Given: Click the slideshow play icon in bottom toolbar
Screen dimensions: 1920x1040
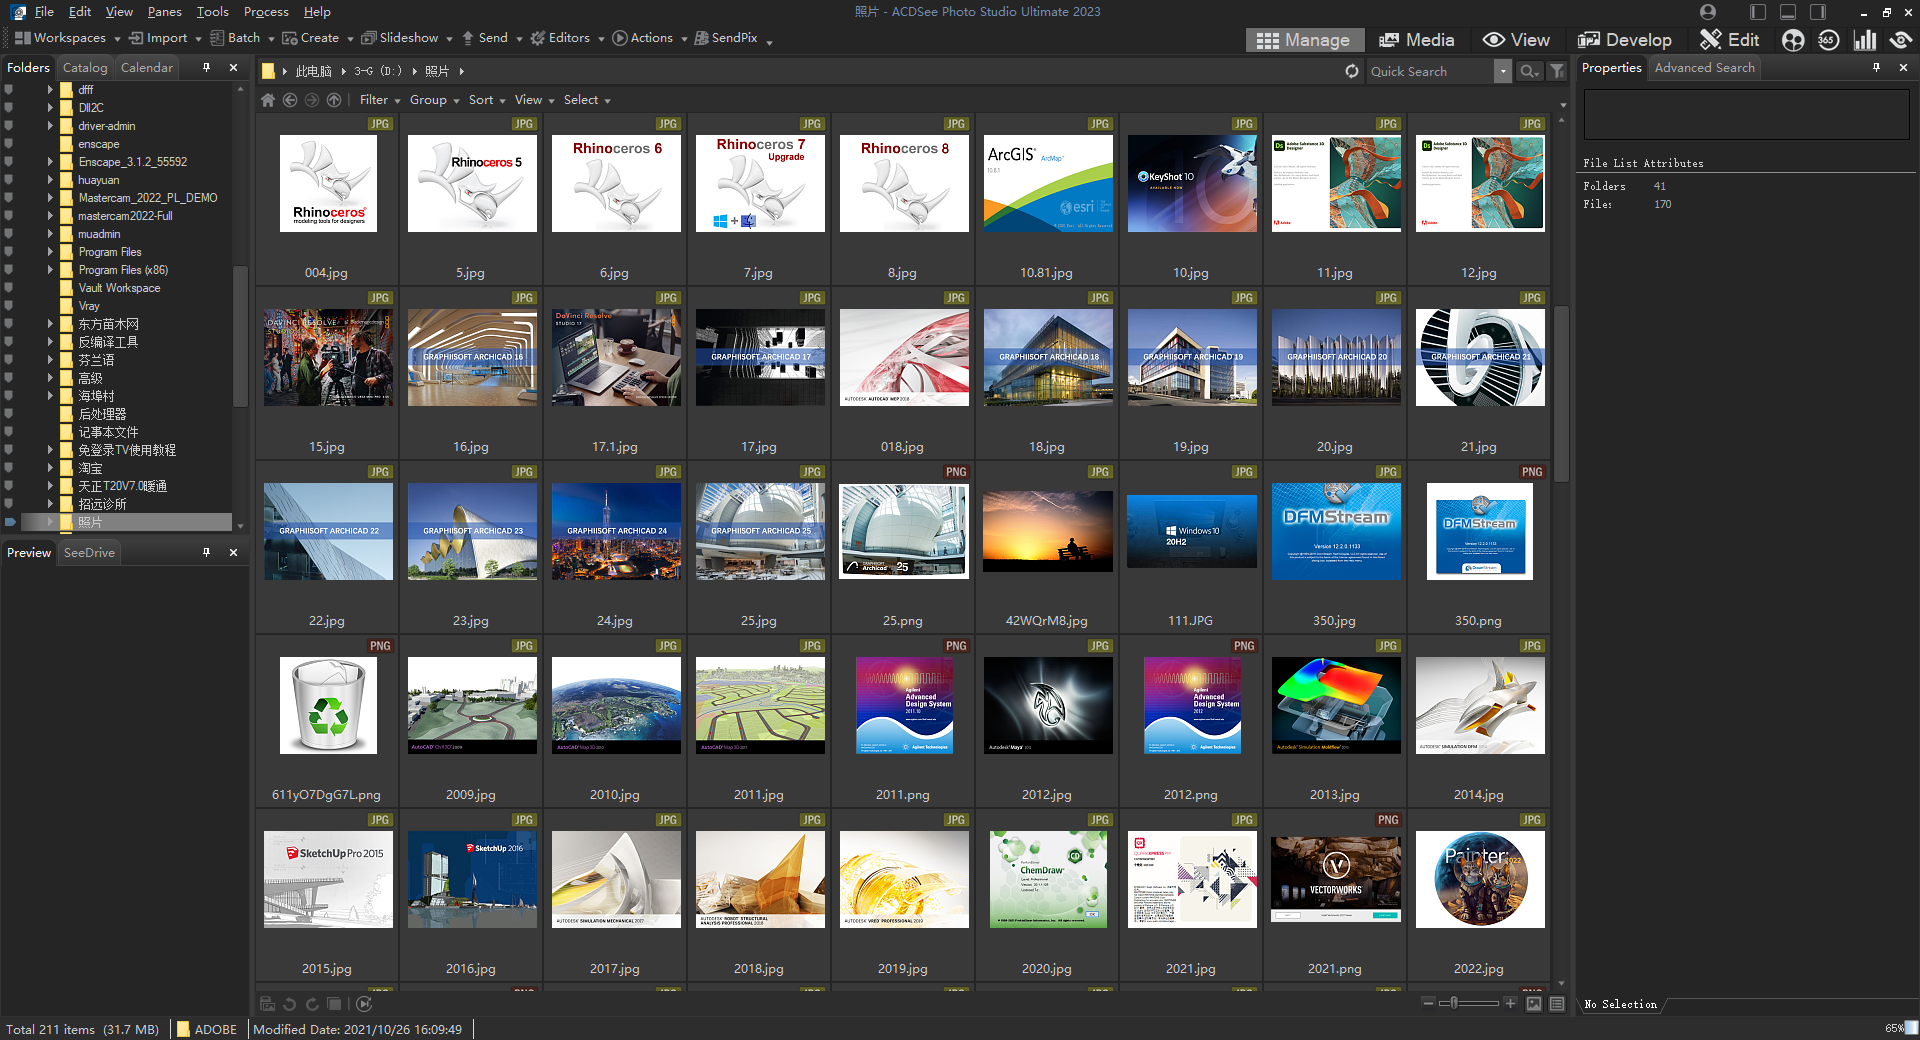Looking at the screenshot, I should click(x=364, y=1004).
